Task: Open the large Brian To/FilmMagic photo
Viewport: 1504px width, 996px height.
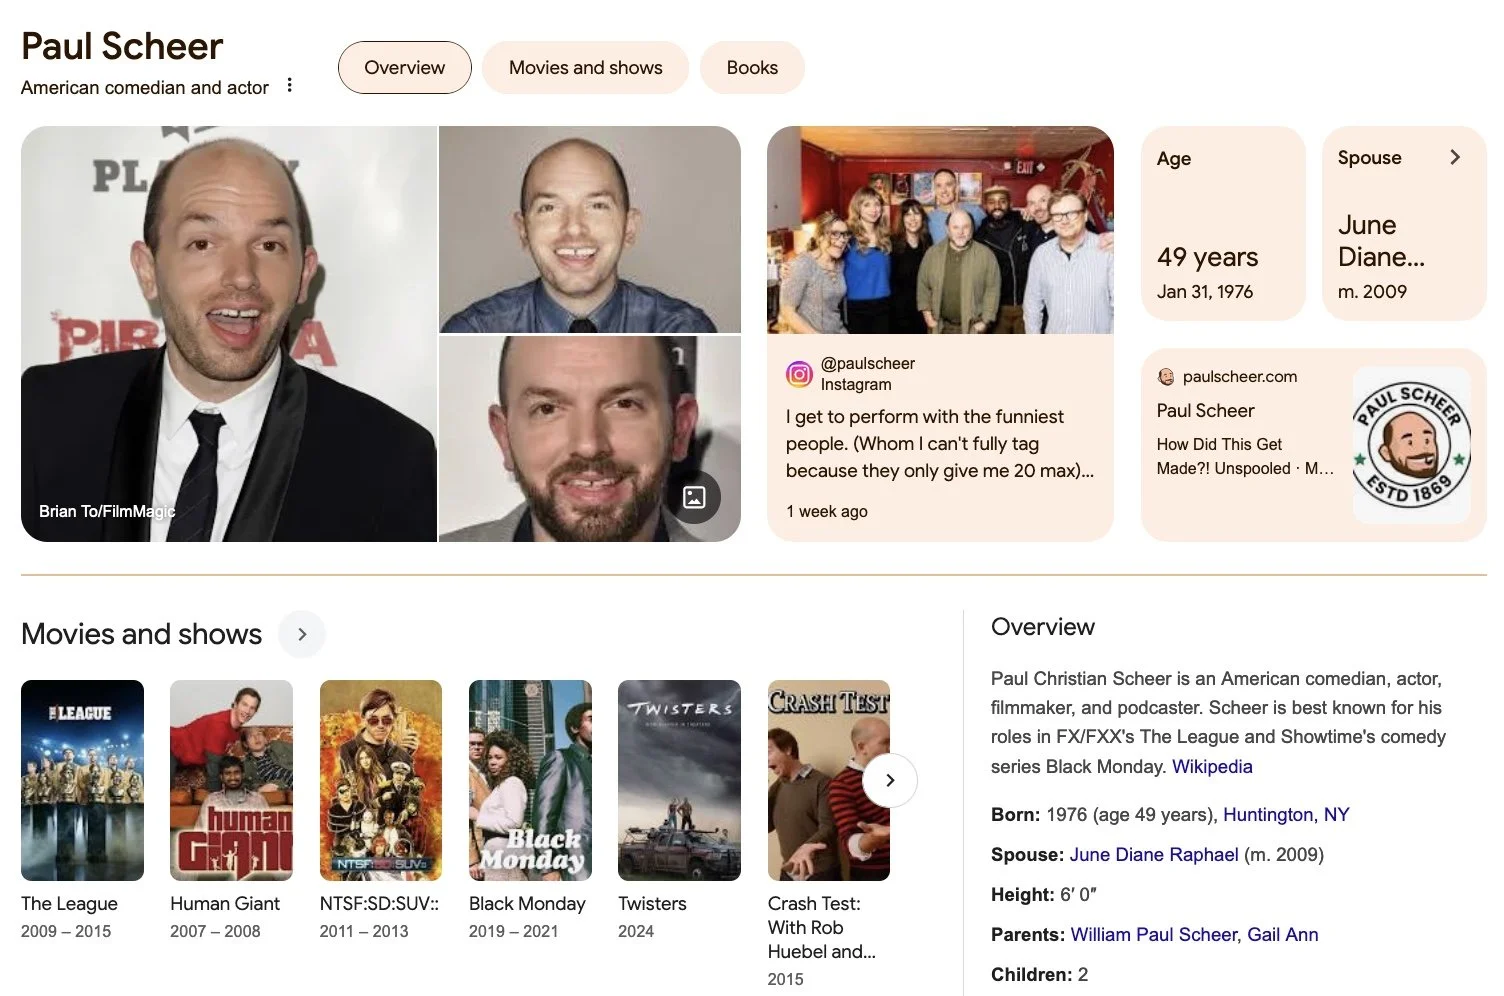Action: (229, 334)
